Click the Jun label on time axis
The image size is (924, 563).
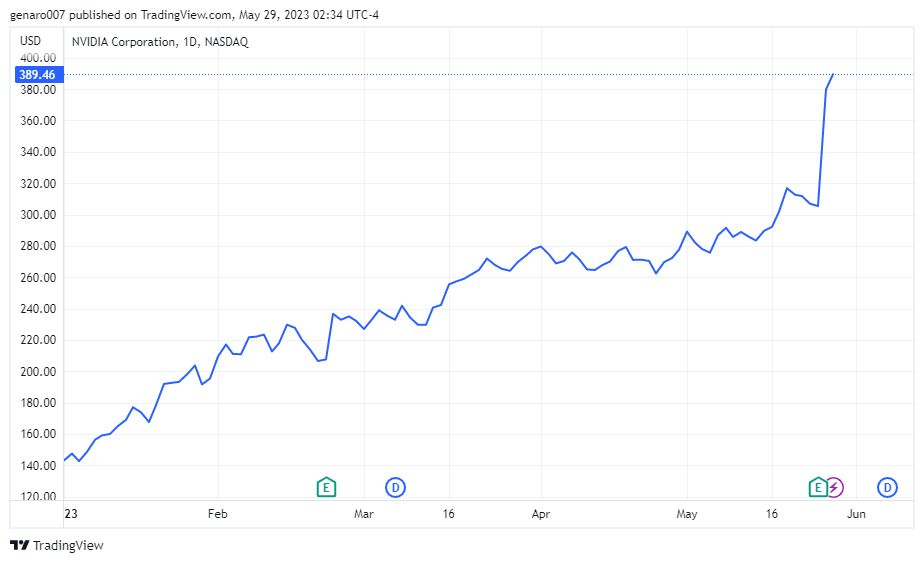coord(856,513)
